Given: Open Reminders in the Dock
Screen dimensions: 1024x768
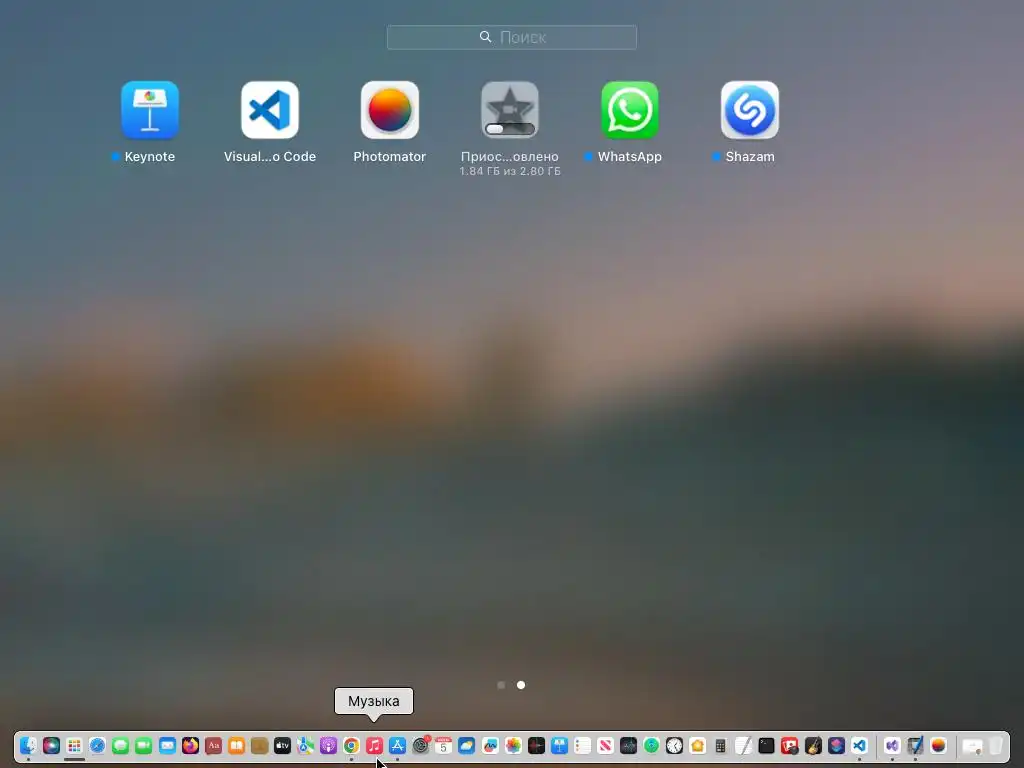Looking at the screenshot, I should pos(582,745).
